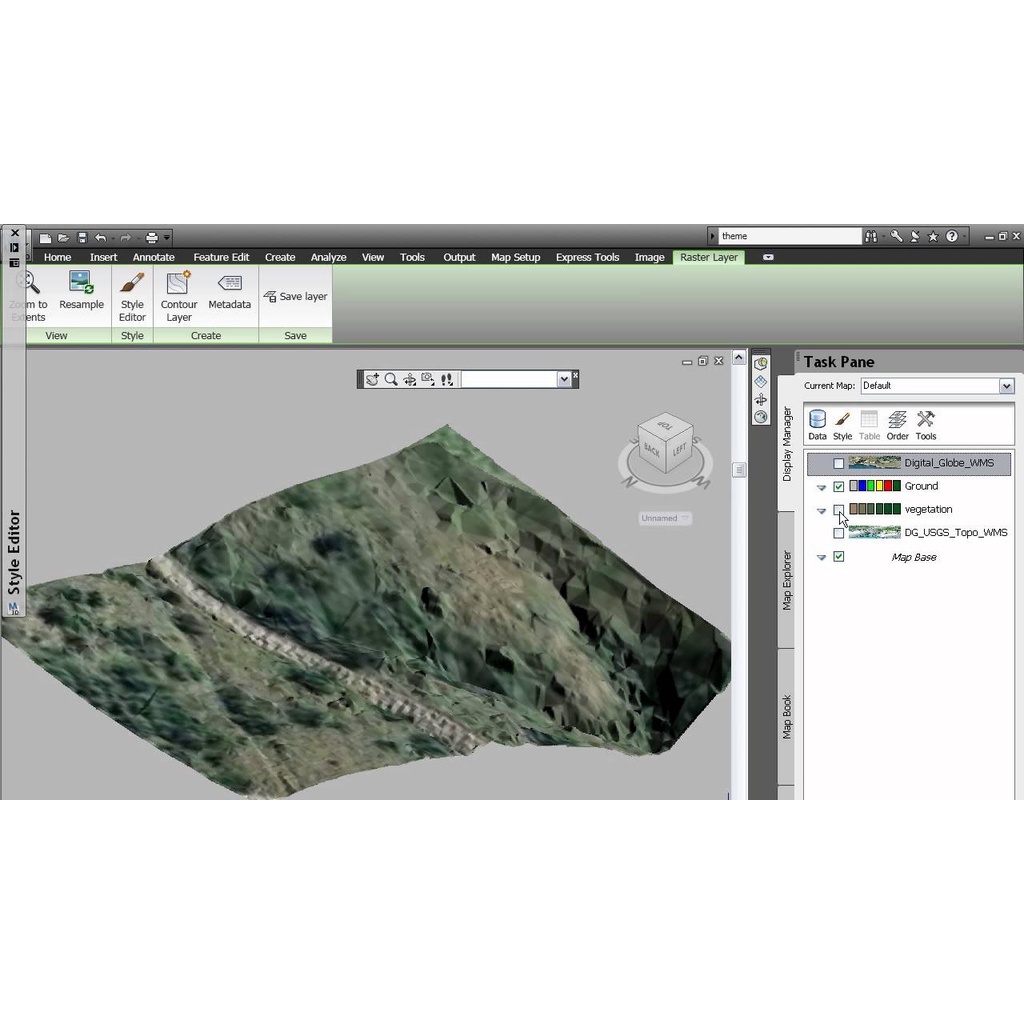Open the Map Setup ribbon tab
1024x1024 pixels.
515,257
